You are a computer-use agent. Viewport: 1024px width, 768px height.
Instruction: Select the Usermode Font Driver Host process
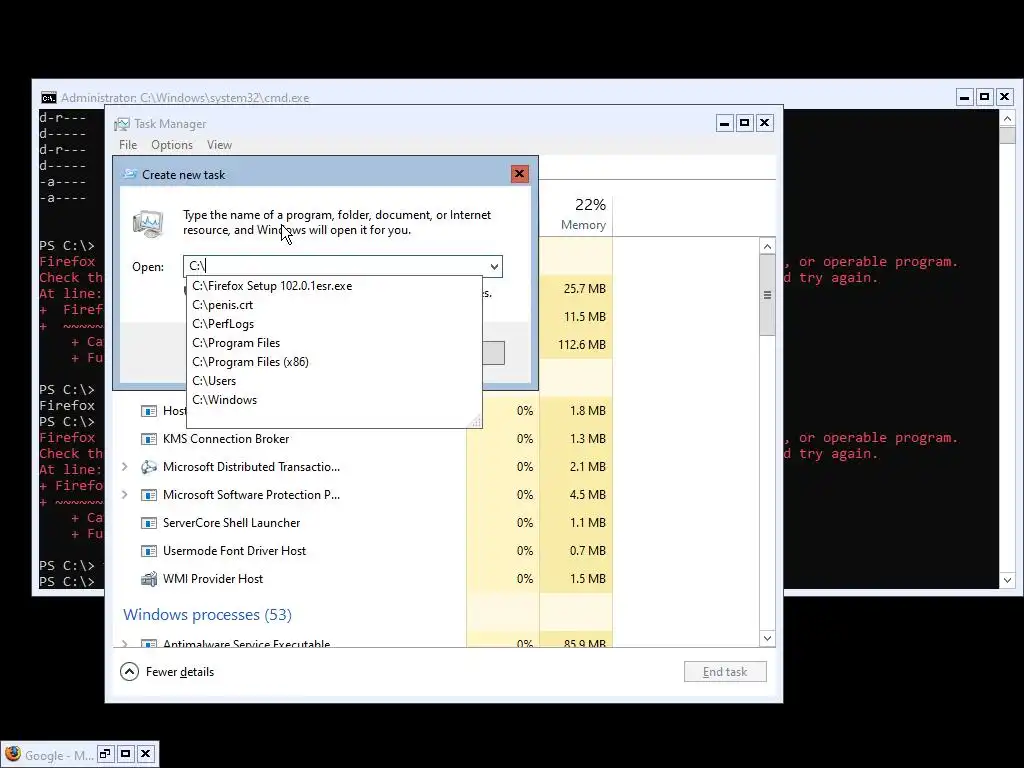pos(234,551)
